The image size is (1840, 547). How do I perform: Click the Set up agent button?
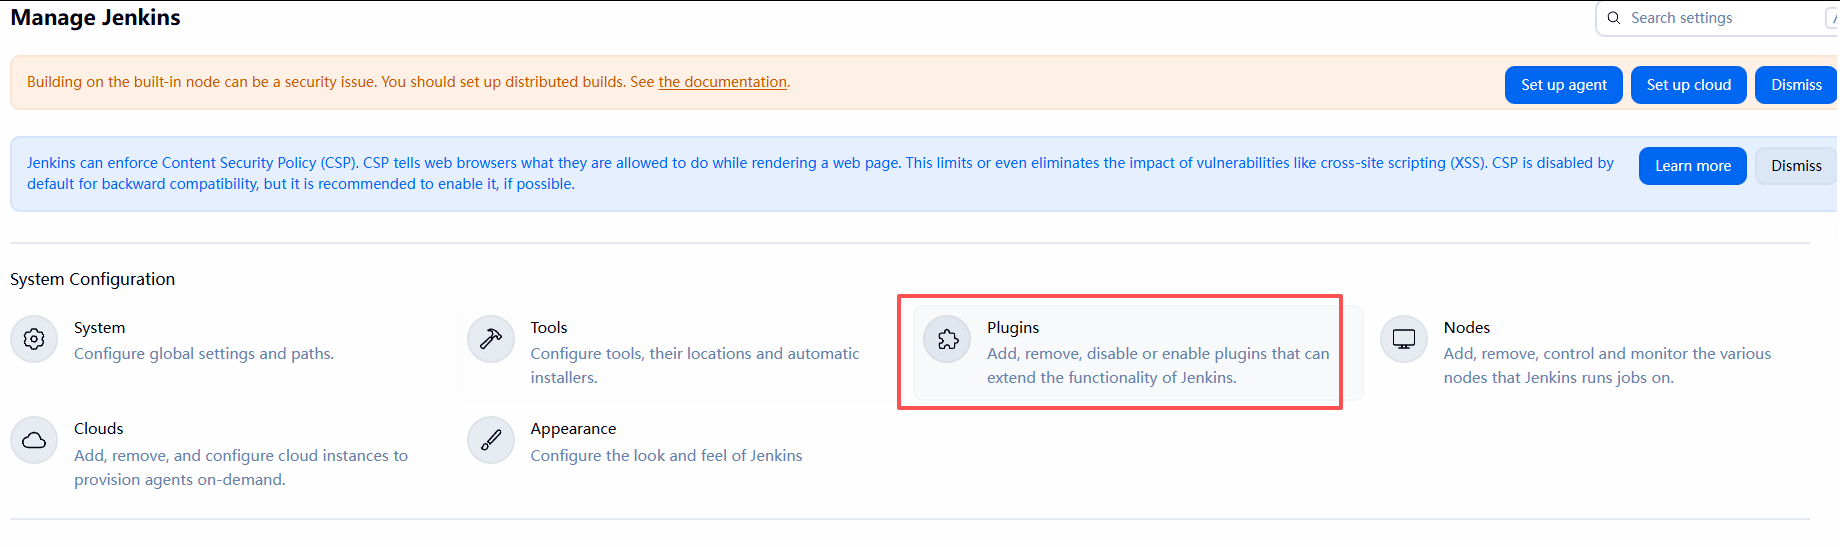point(1563,85)
